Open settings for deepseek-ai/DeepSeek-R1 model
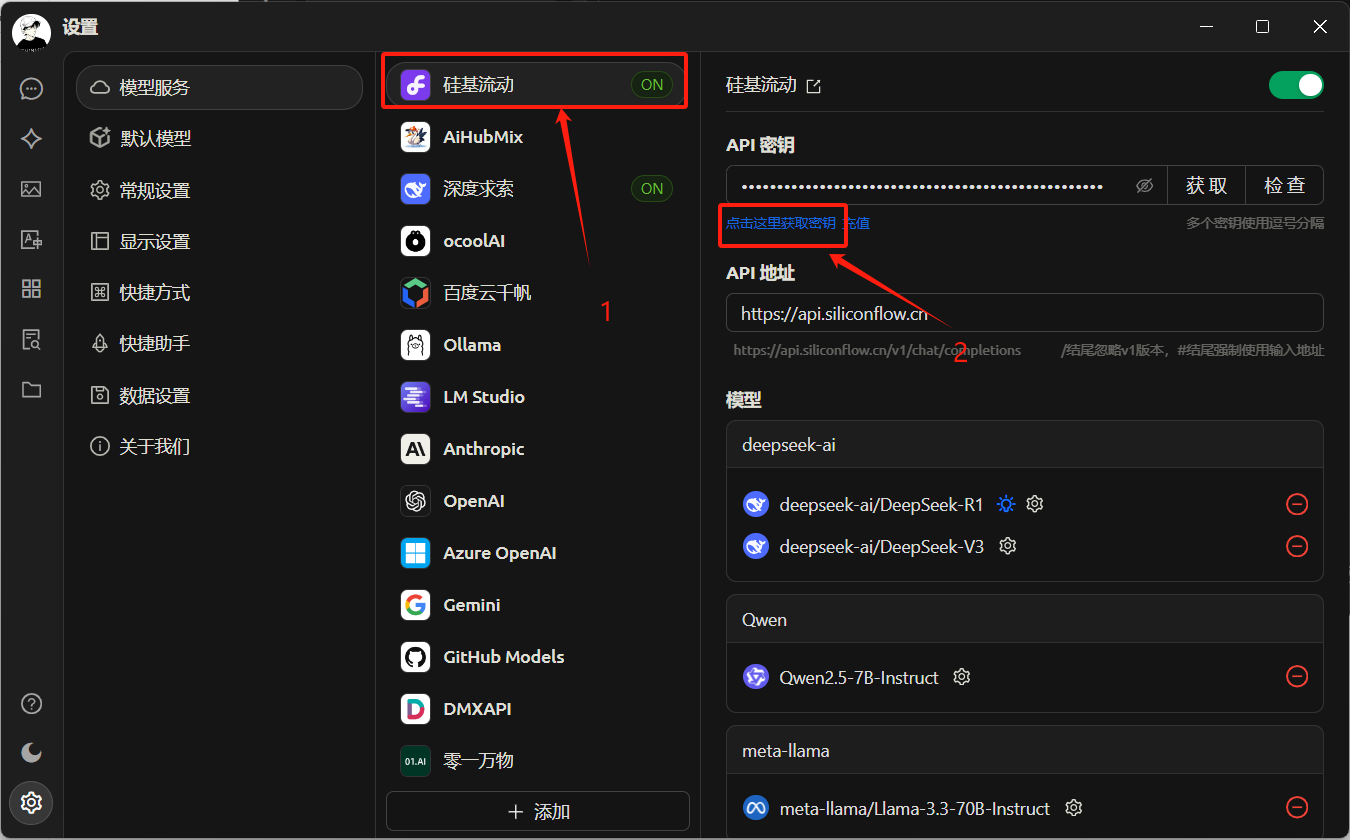This screenshot has width=1350, height=840. click(x=1035, y=504)
